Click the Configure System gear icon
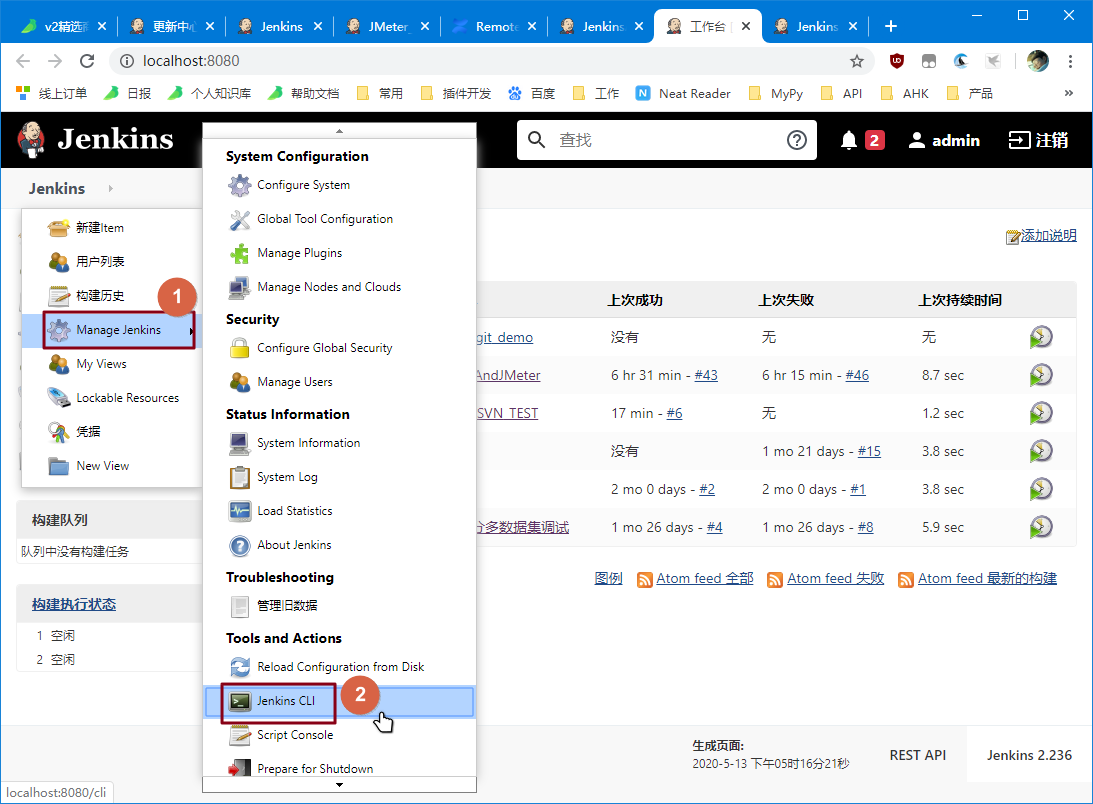 tap(240, 185)
